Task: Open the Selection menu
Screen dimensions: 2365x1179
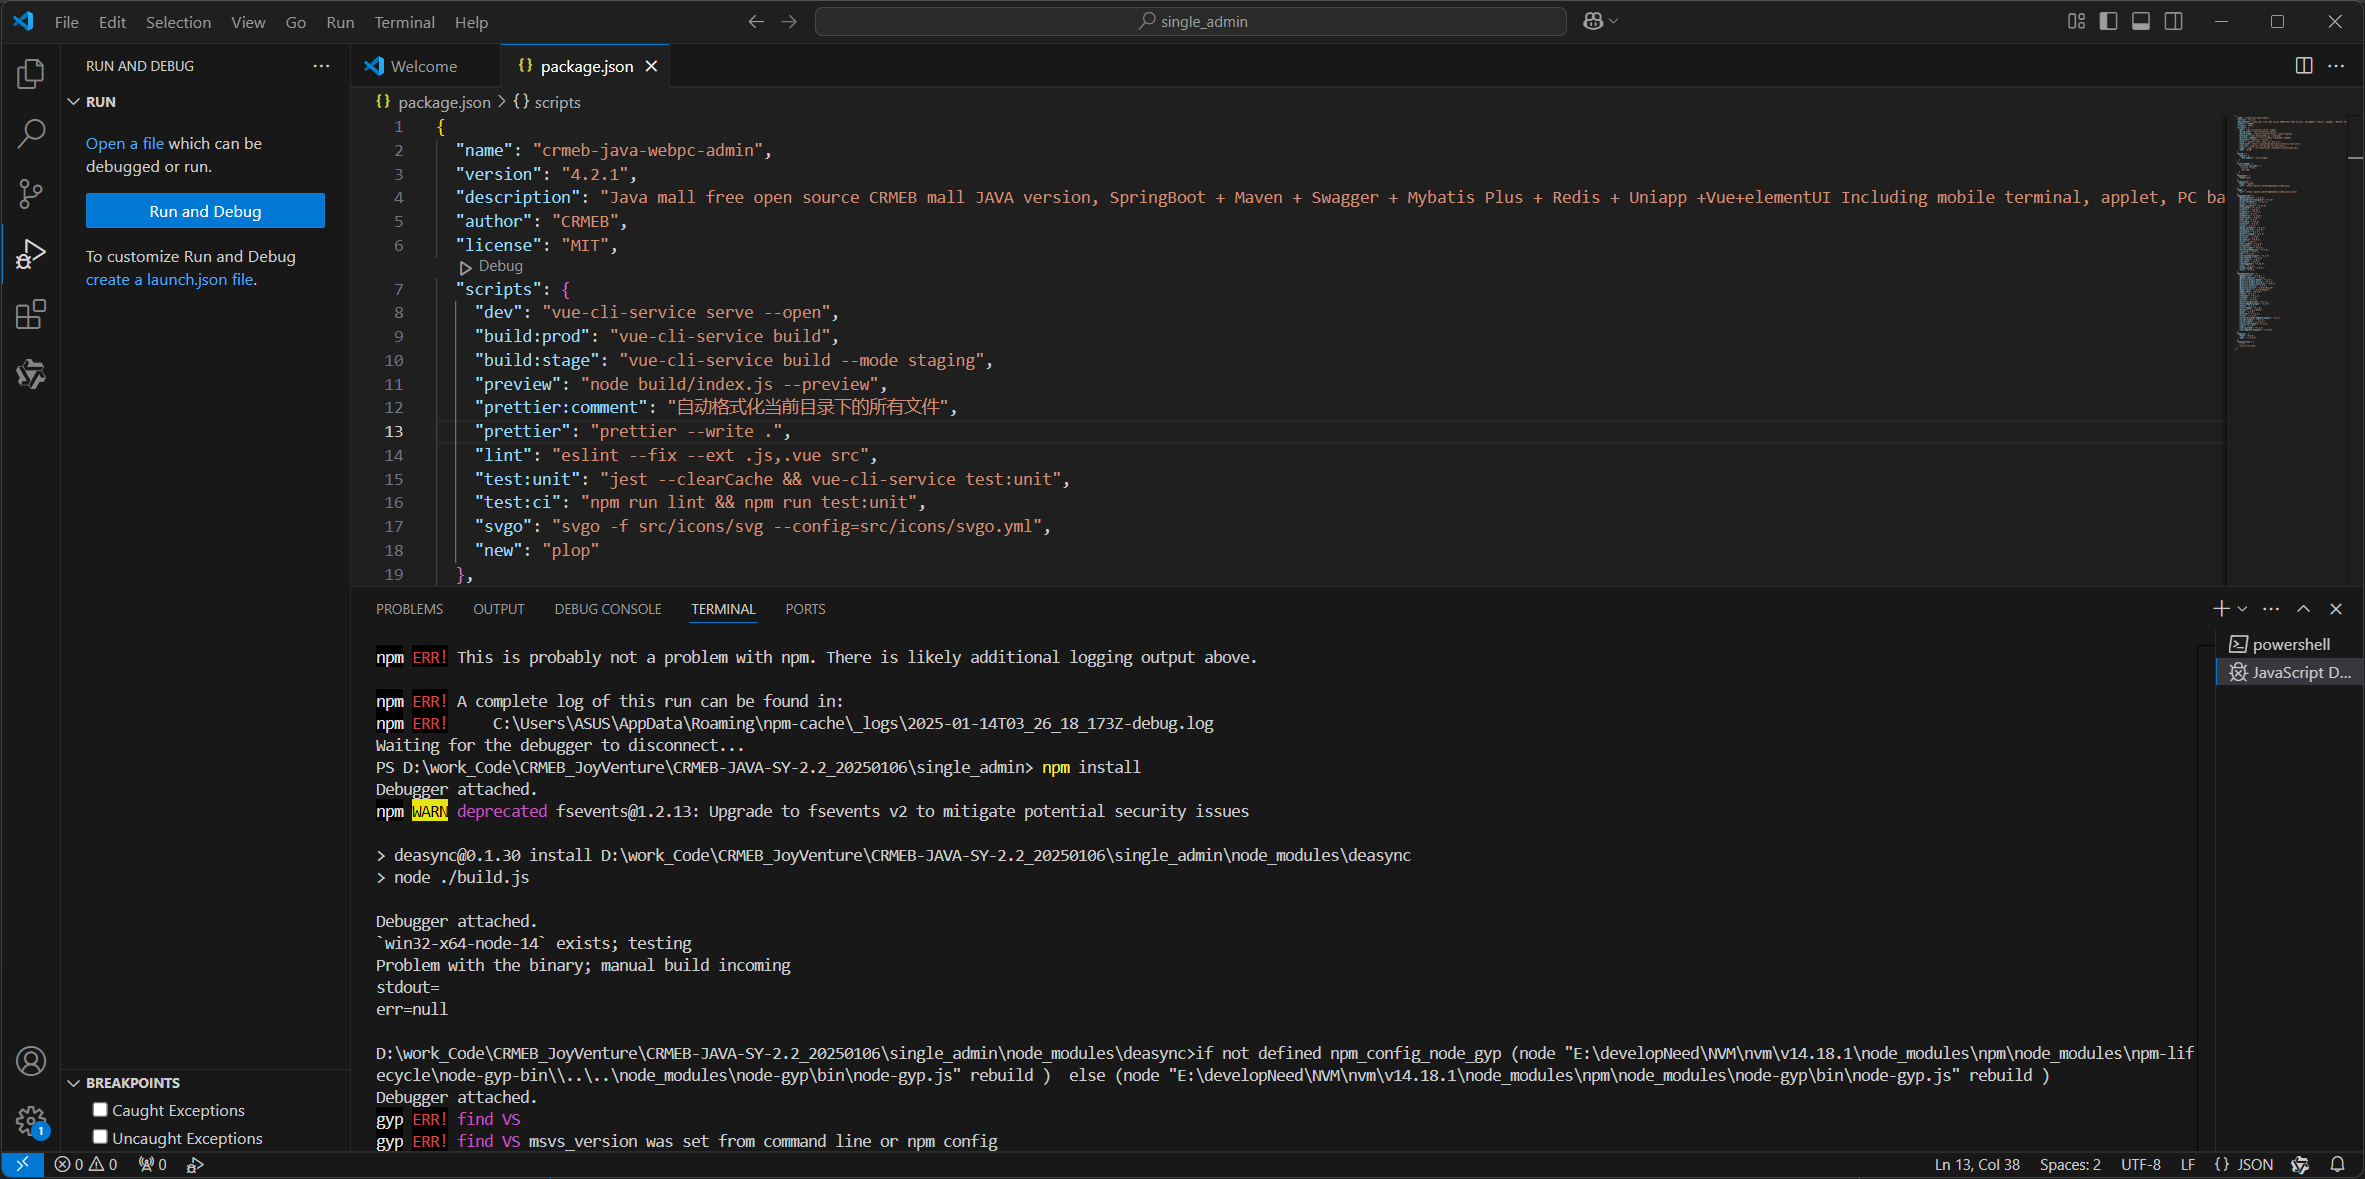Action: pos(178,22)
